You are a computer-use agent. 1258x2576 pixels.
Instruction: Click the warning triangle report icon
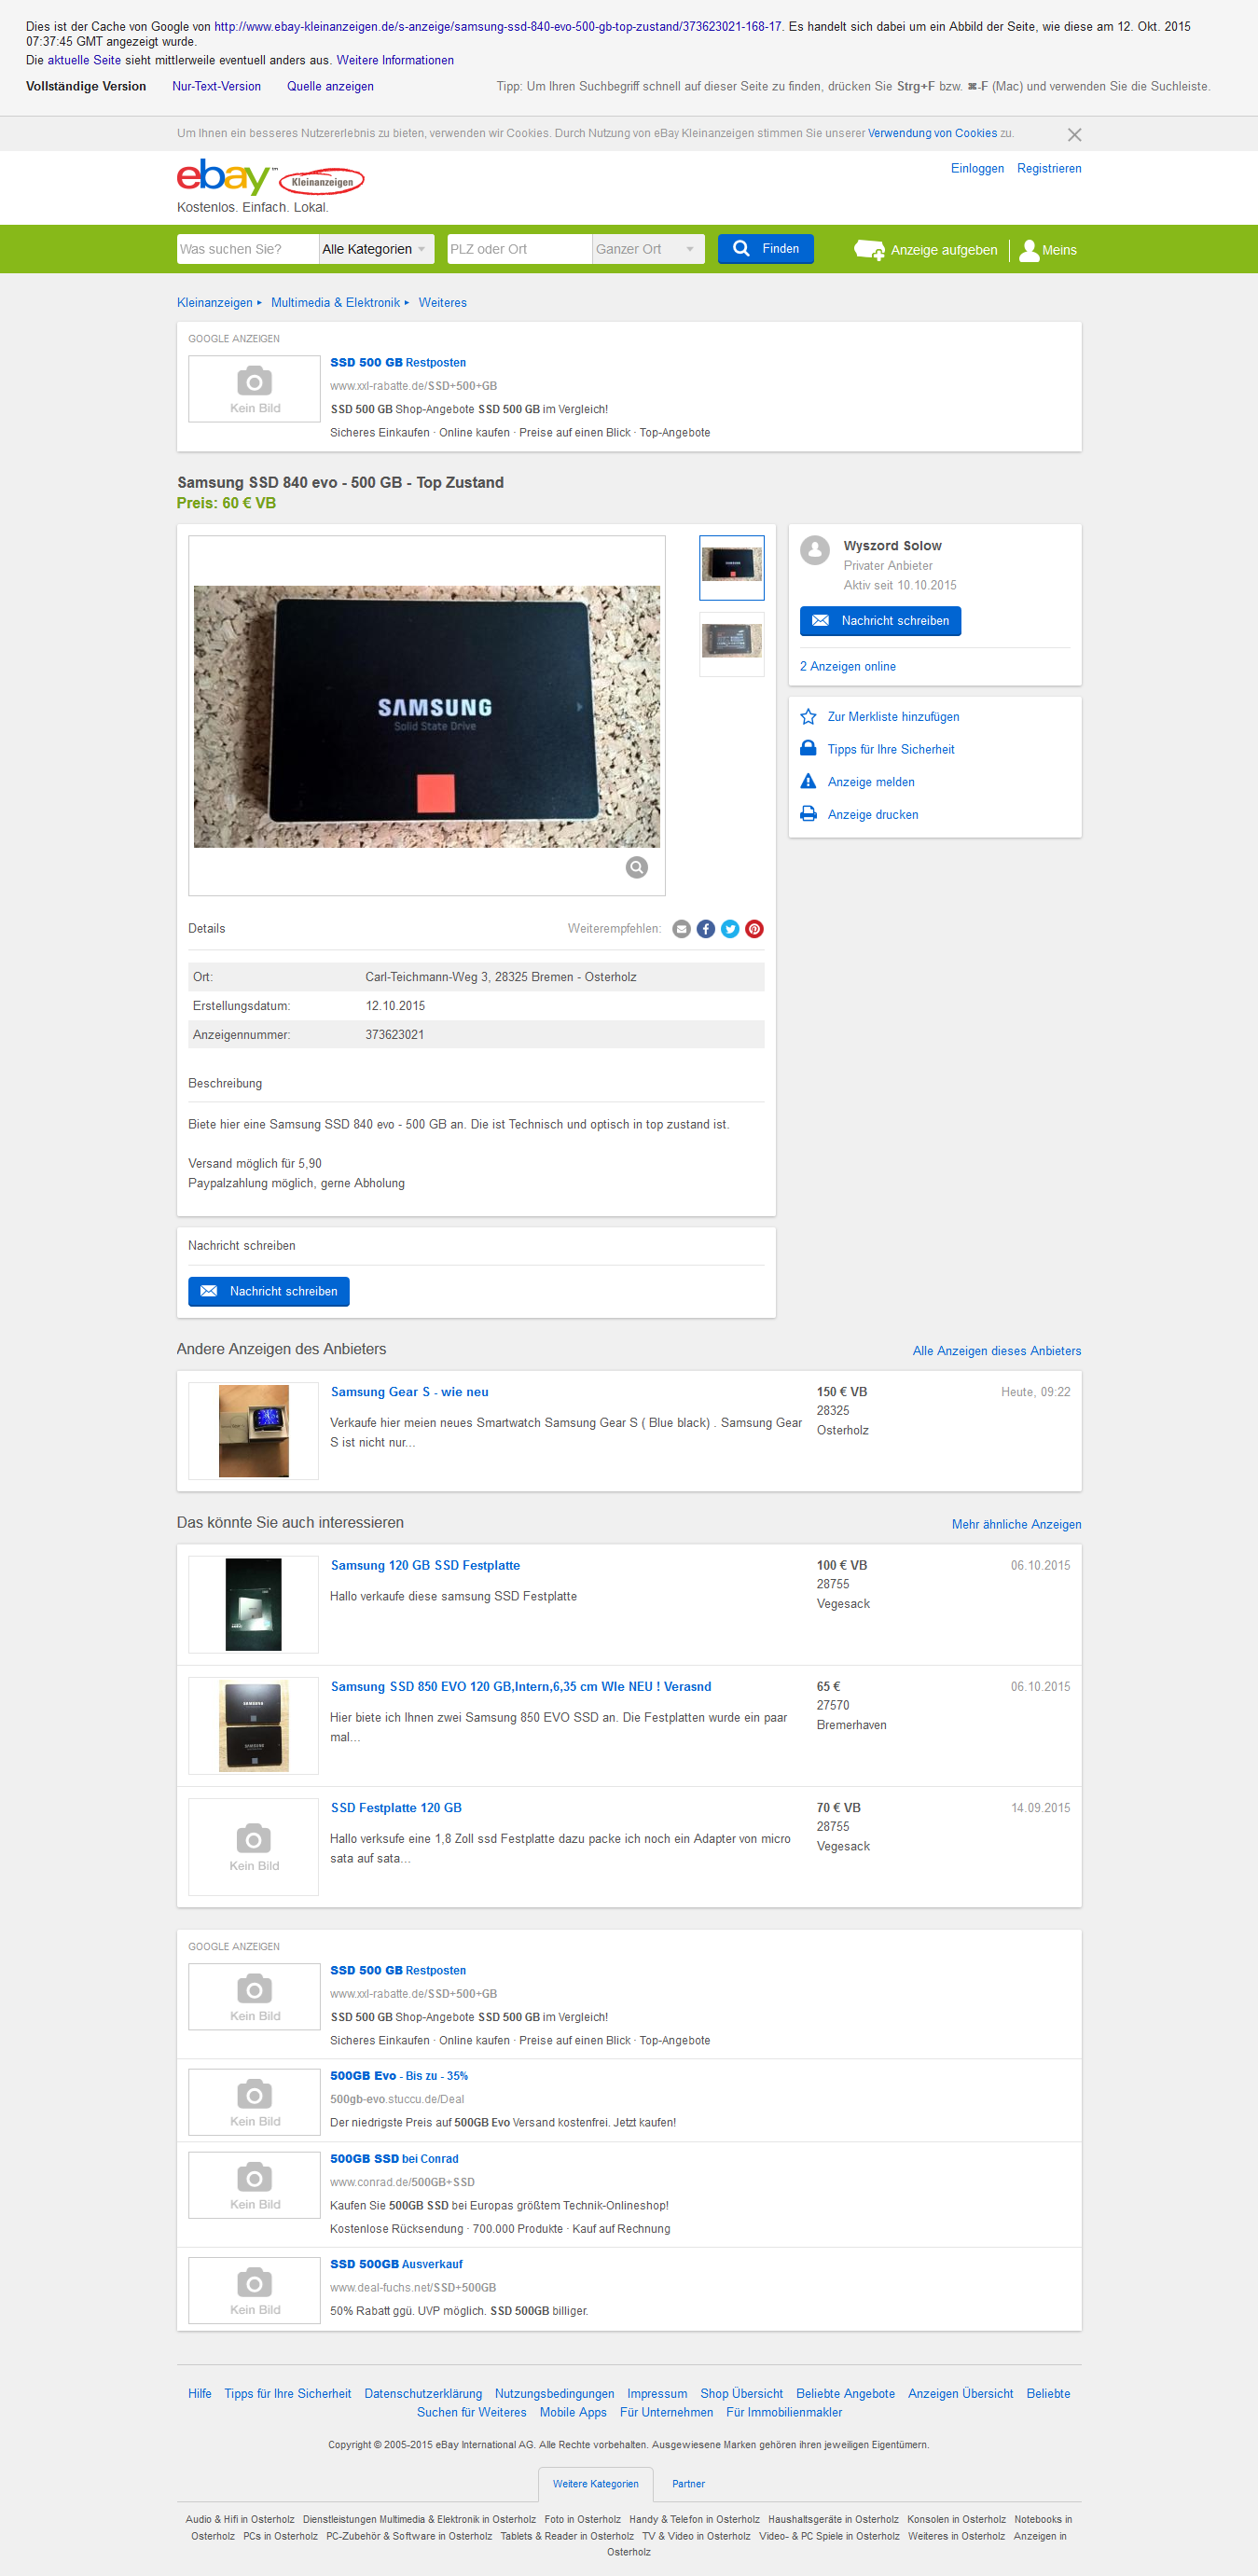808,782
